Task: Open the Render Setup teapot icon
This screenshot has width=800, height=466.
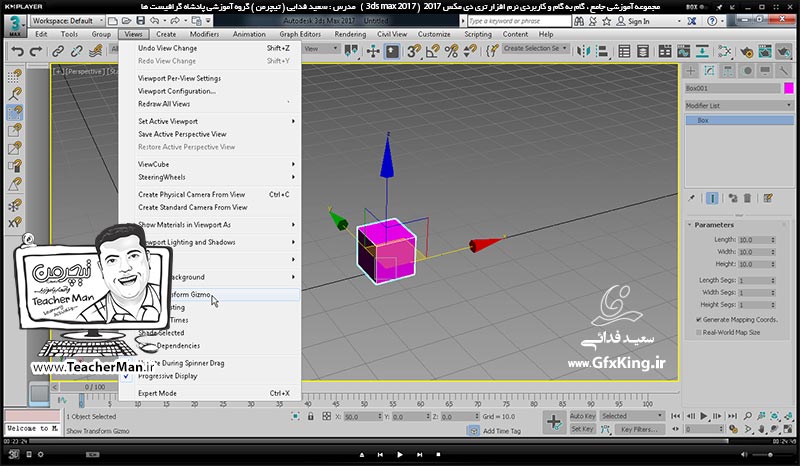Action: [x=746, y=51]
